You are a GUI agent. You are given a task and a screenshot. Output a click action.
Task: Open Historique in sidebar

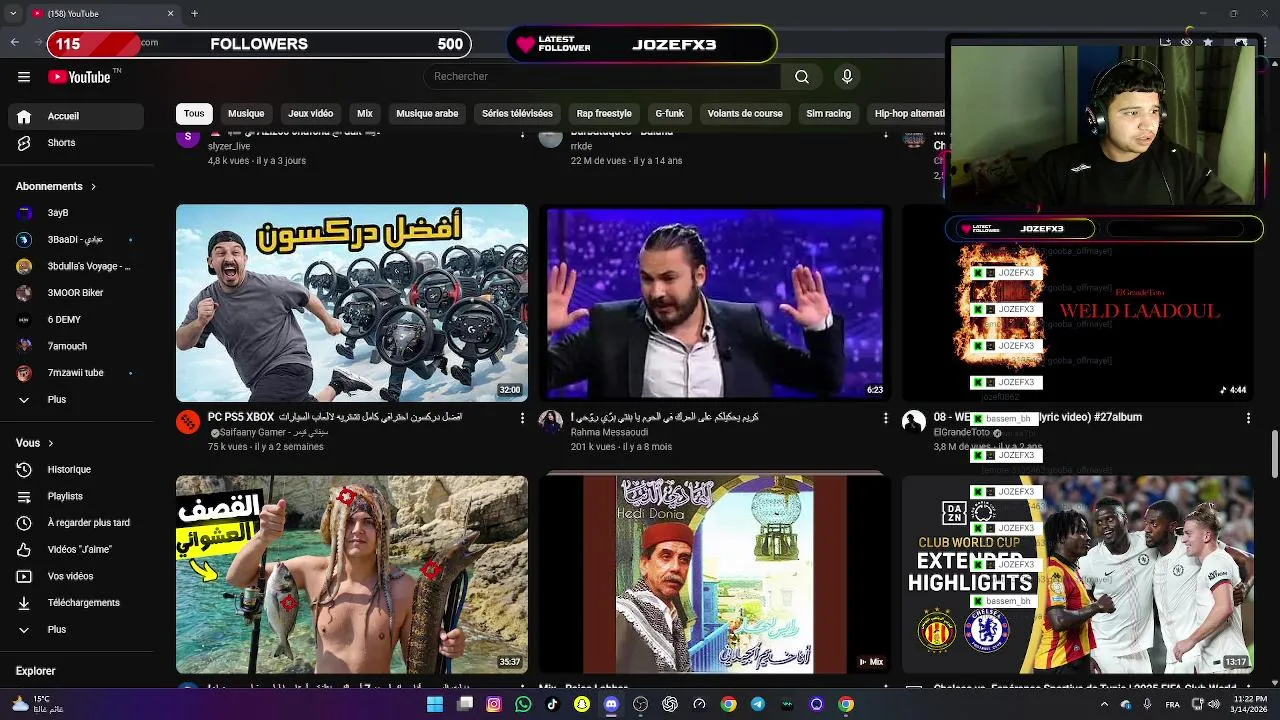[76, 470]
